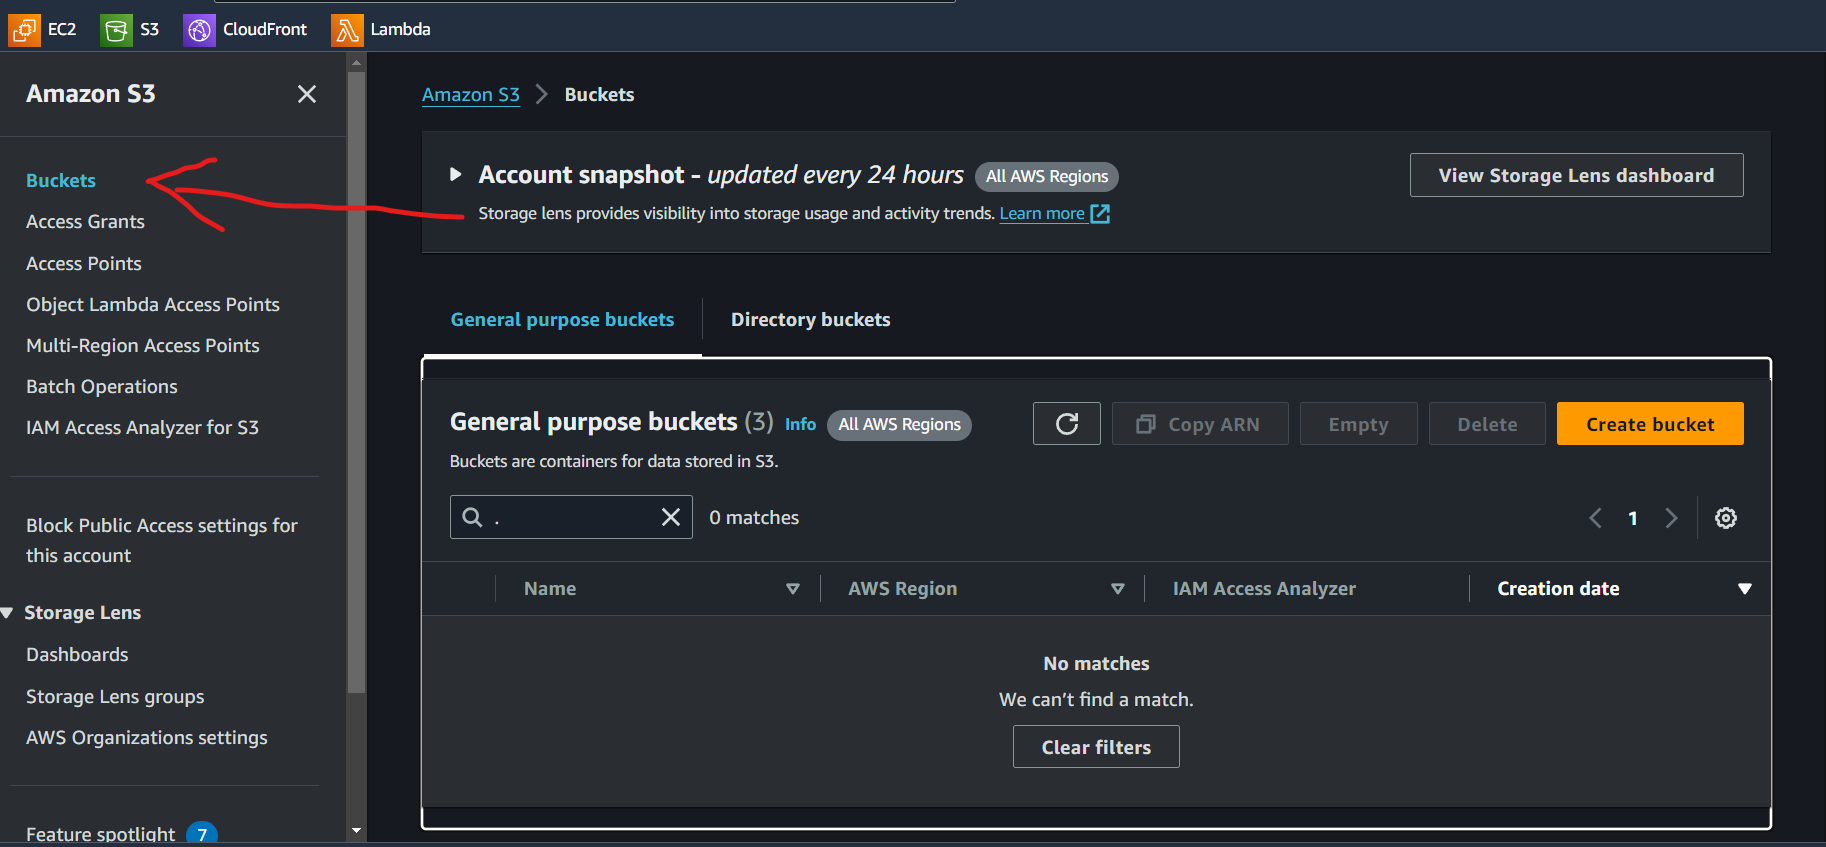
Task: Open AWS Organizations settings
Action: 147,738
